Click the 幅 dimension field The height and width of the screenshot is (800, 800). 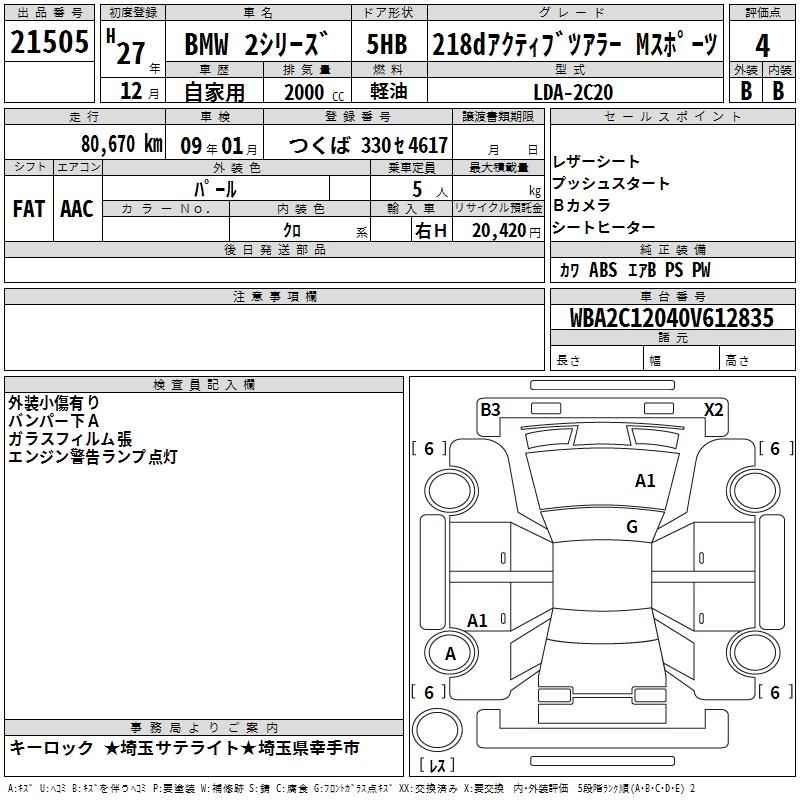pyautogui.click(x=681, y=358)
